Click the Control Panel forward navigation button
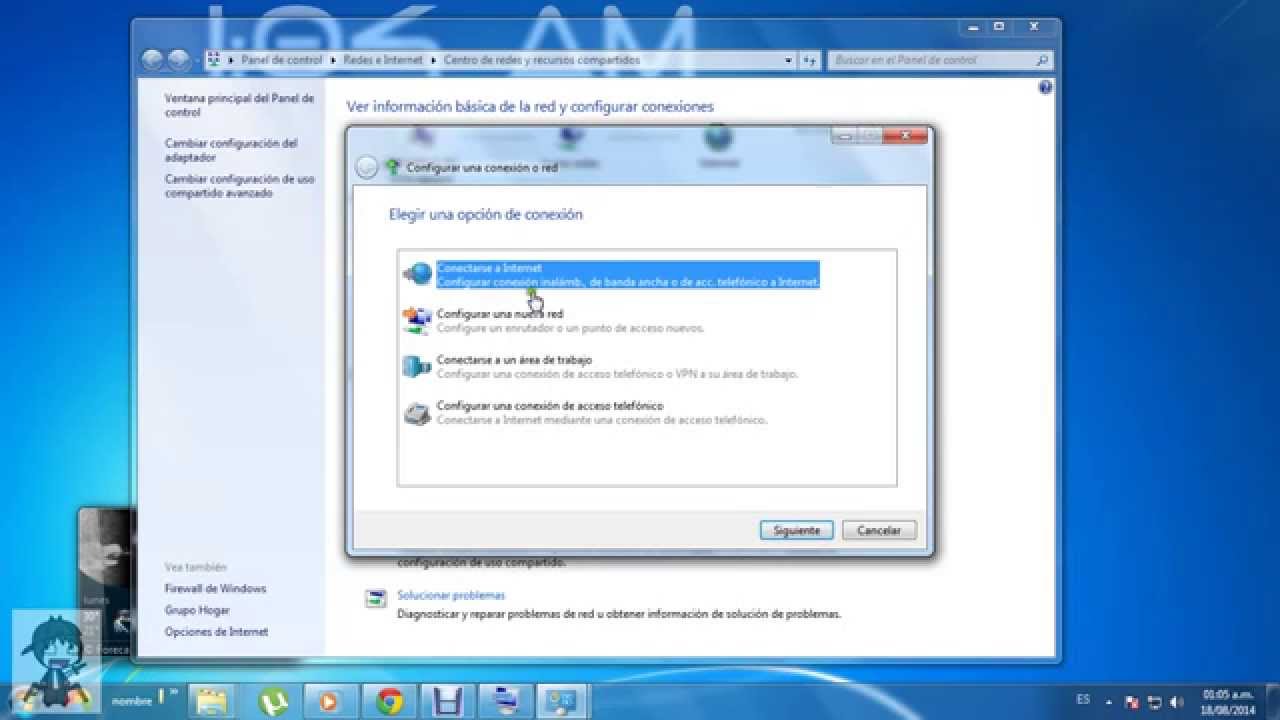The height and width of the screenshot is (720, 1280). point(178,60)
